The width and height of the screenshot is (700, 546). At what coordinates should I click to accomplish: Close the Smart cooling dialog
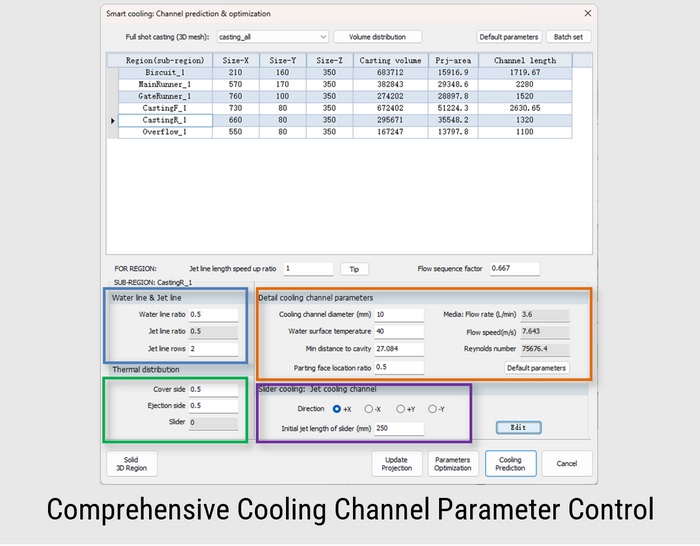pyautogui.click(x=588, y=13)
